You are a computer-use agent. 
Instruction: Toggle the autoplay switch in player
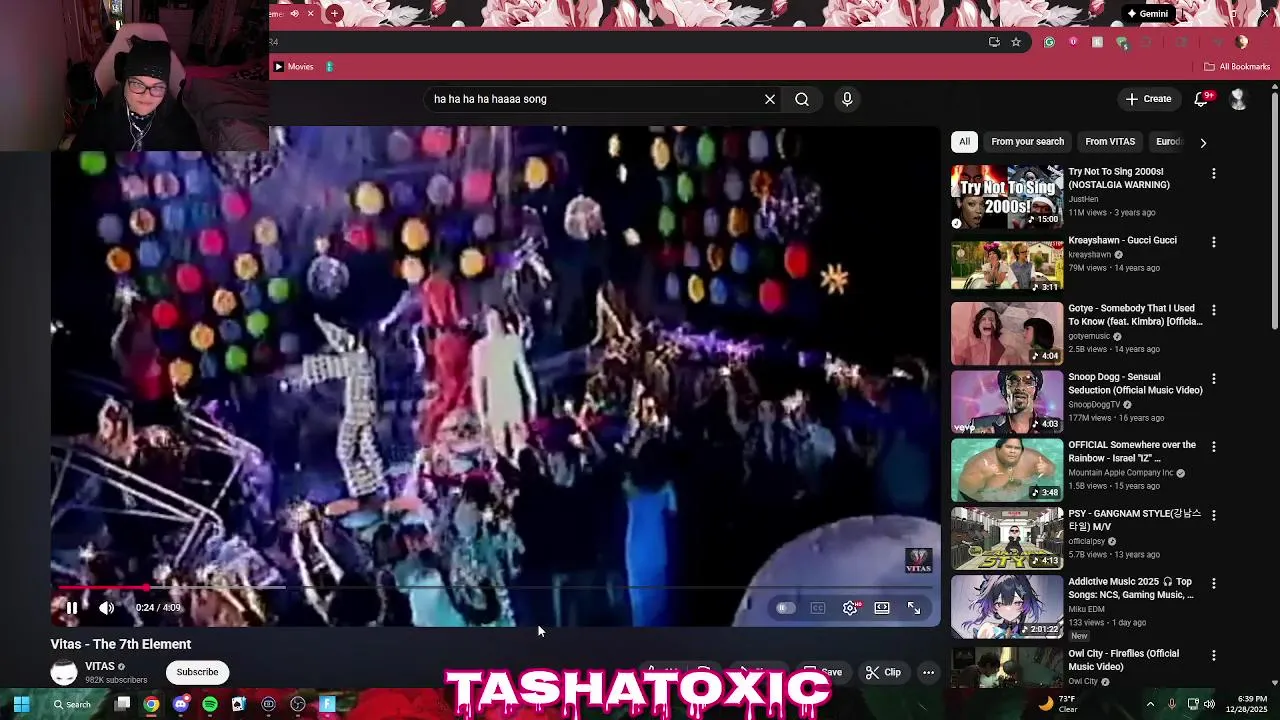(x=785, y=608)
